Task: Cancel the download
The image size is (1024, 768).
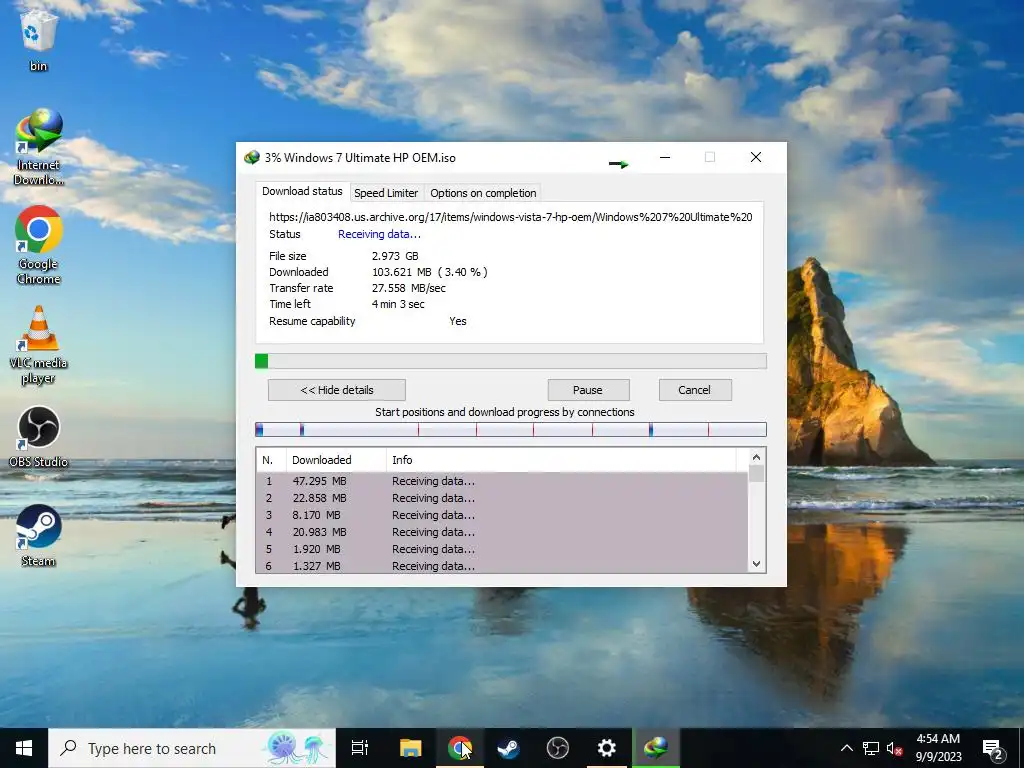Action: (695, 390)
